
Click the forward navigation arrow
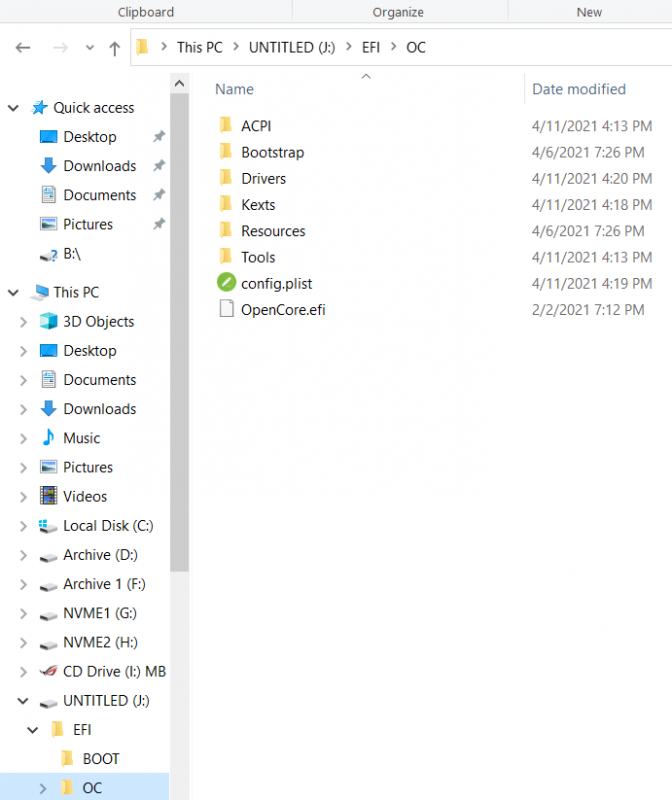[x=60, y=48]
